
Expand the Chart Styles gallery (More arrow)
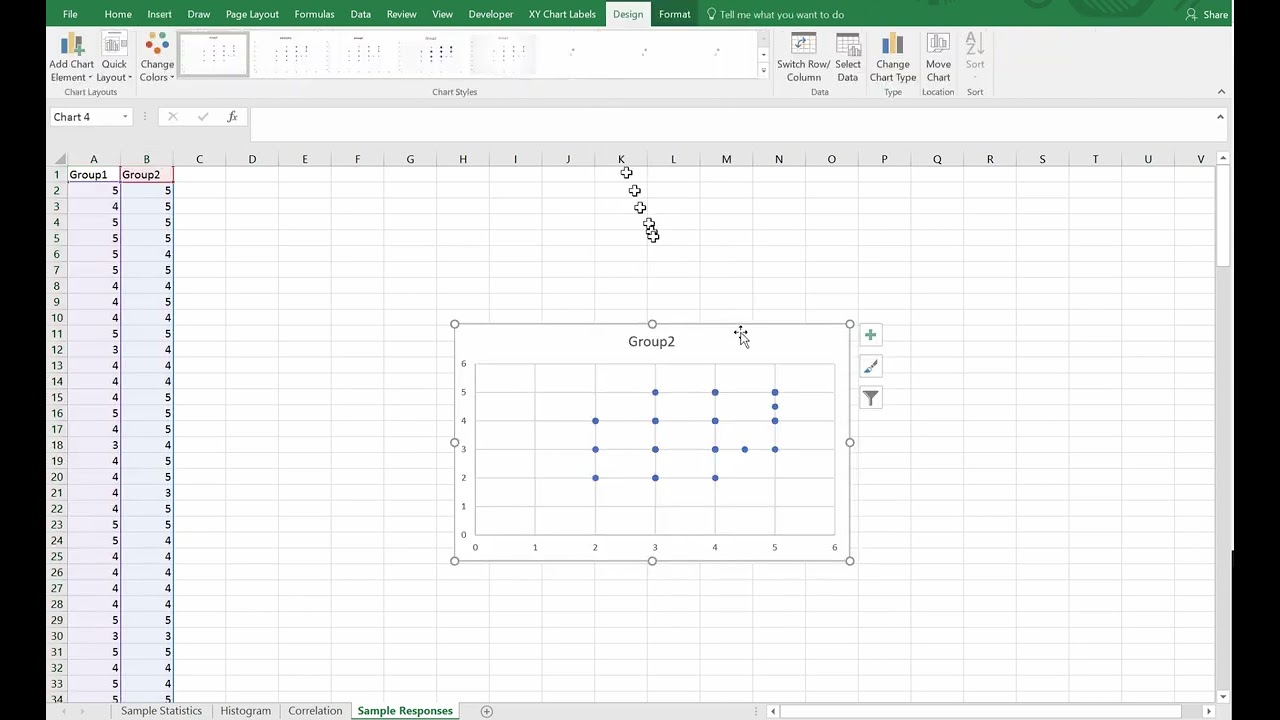[x=763, y=71]
